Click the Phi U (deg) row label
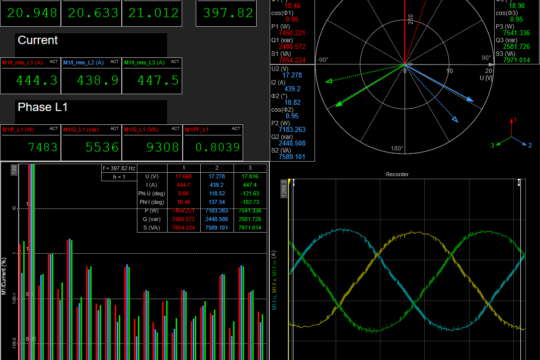540x360 pixels. point(152,194)
